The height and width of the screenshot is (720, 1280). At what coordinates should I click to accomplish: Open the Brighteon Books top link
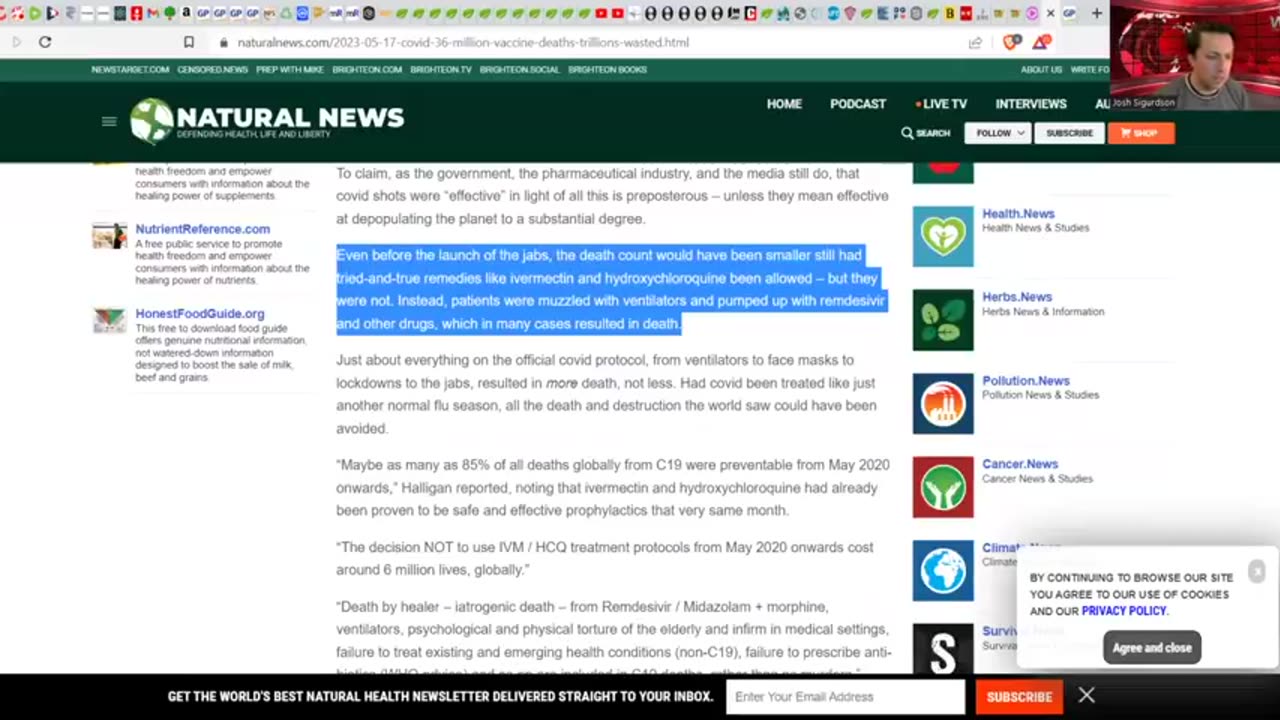point(607,70)
